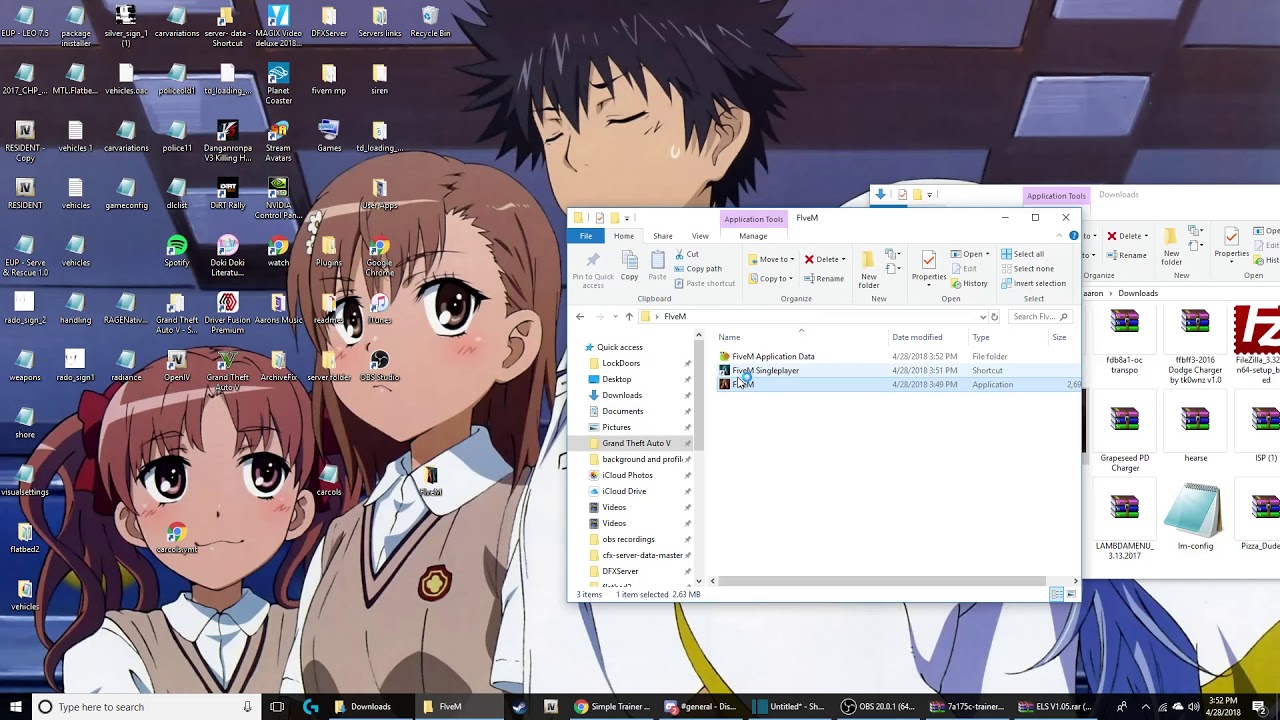Click the file list horizontal scrollbar
Image resolution: width=1280 pixels, height=720 pixels.
(x=882, y=581)
